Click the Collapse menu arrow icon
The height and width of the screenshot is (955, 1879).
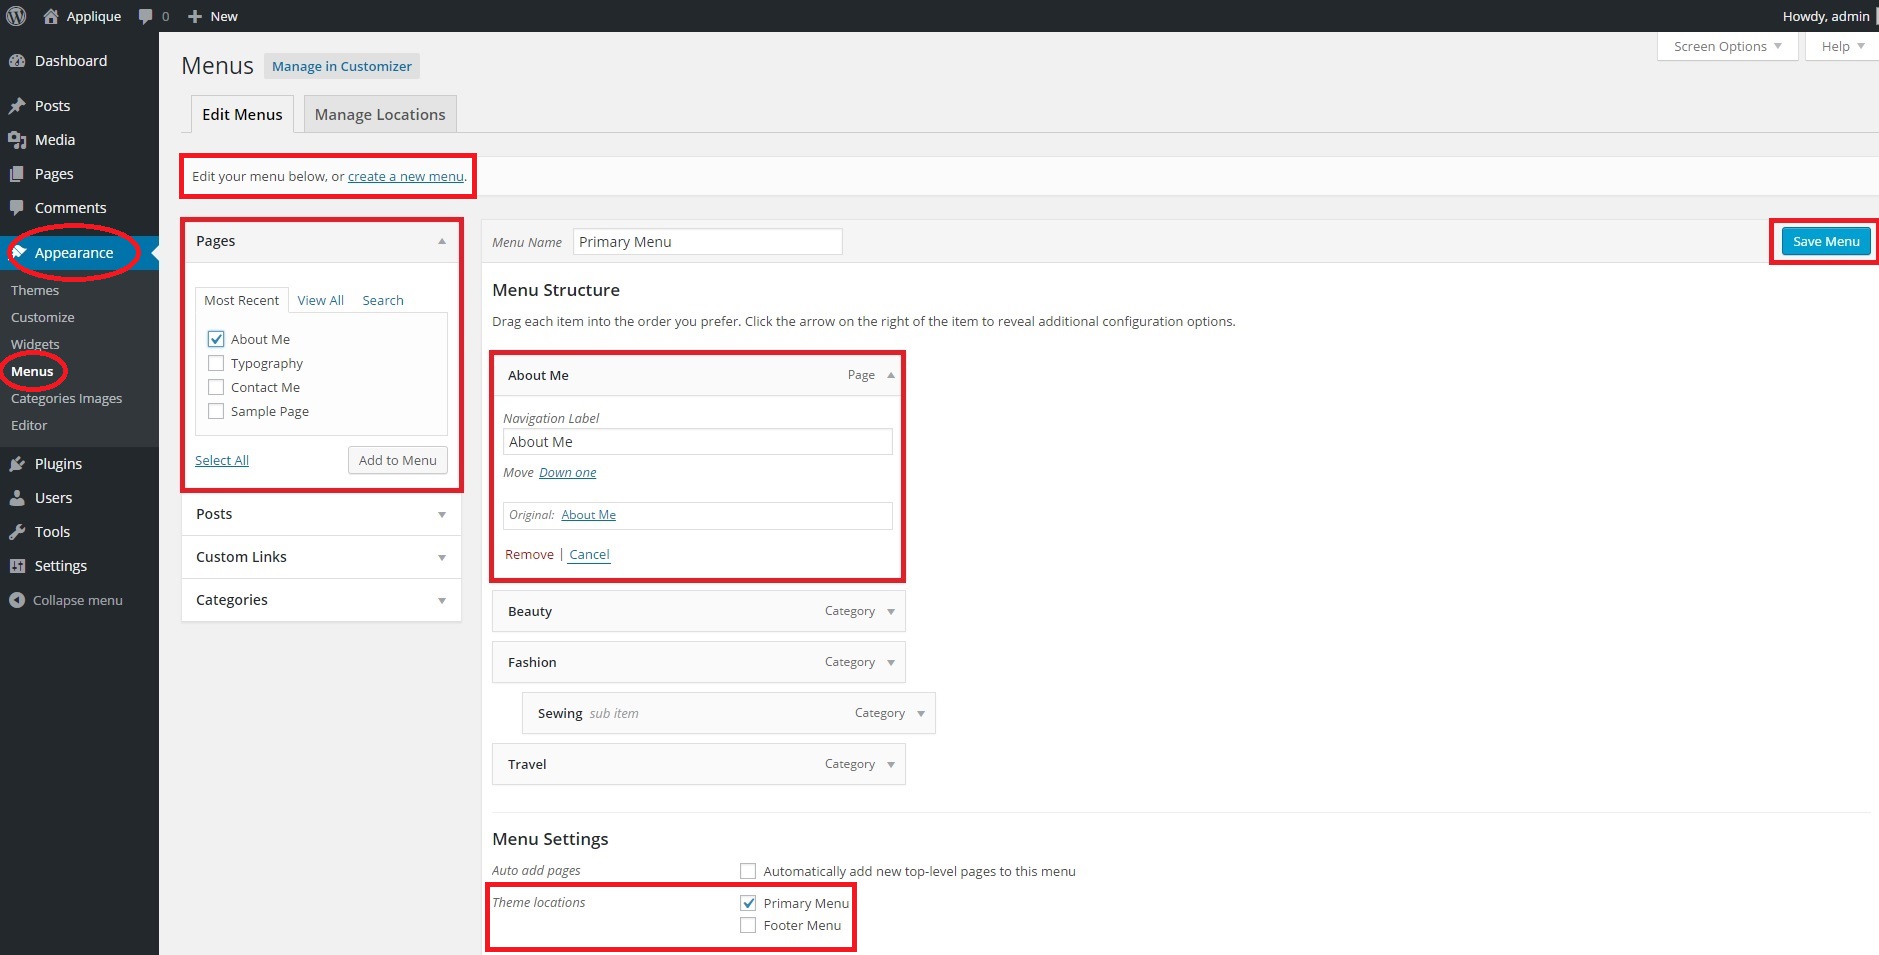17,600
